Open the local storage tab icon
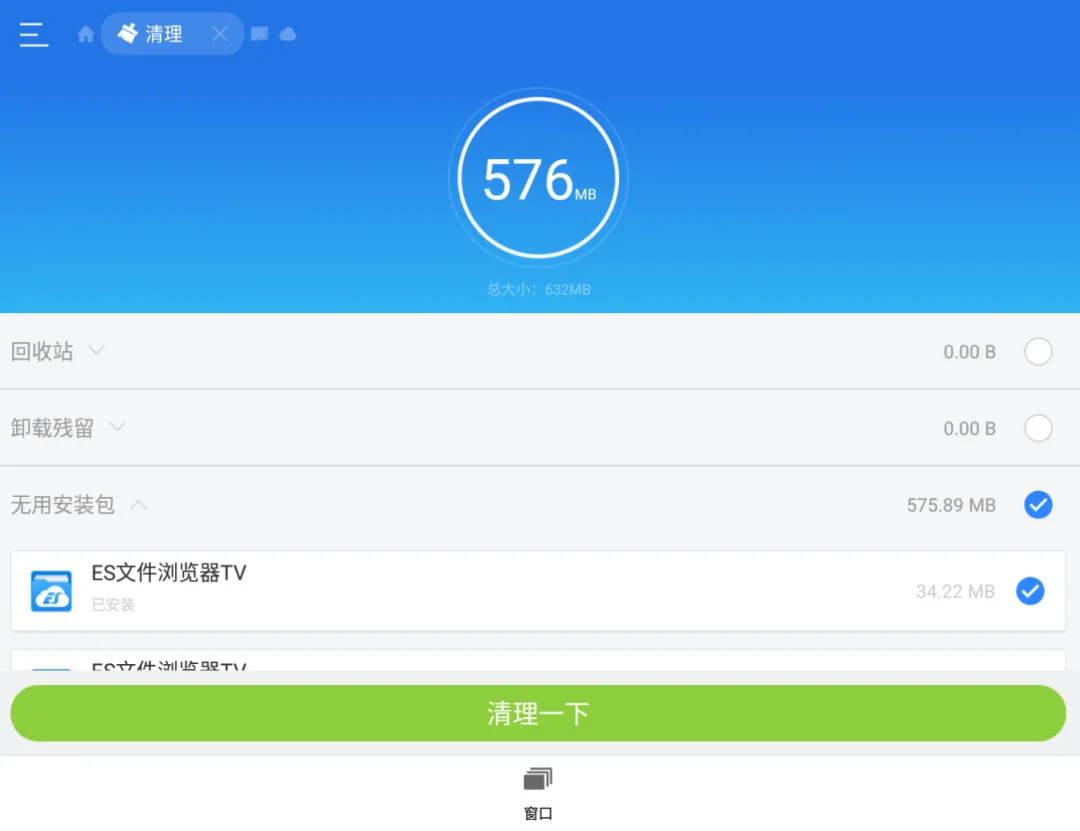 point(260,34)
